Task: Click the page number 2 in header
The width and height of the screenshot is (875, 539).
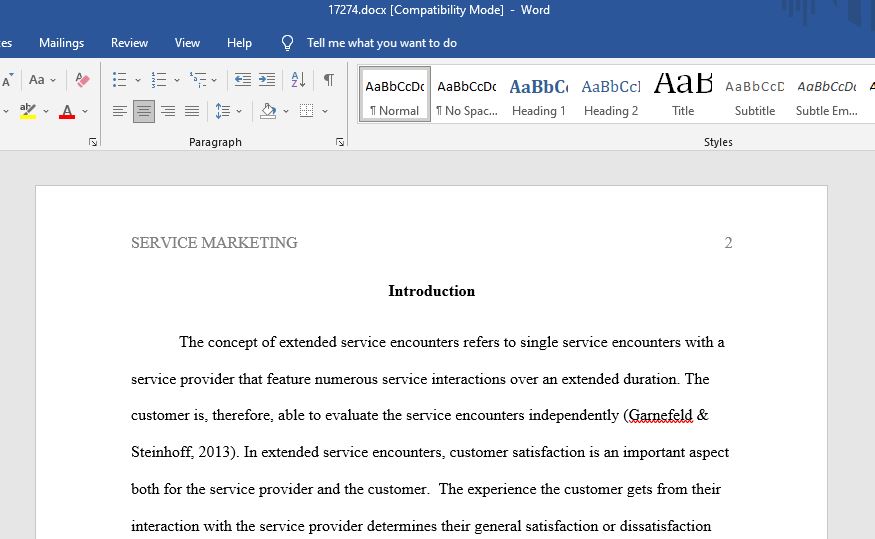Action: [728, 243]
